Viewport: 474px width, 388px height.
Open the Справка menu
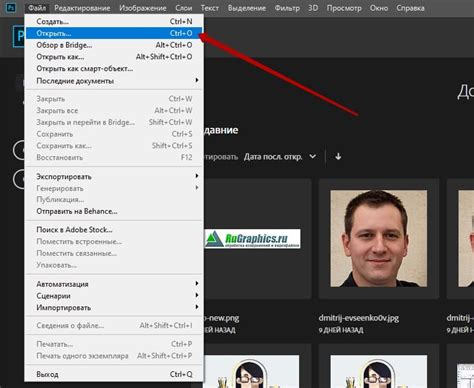410,8
